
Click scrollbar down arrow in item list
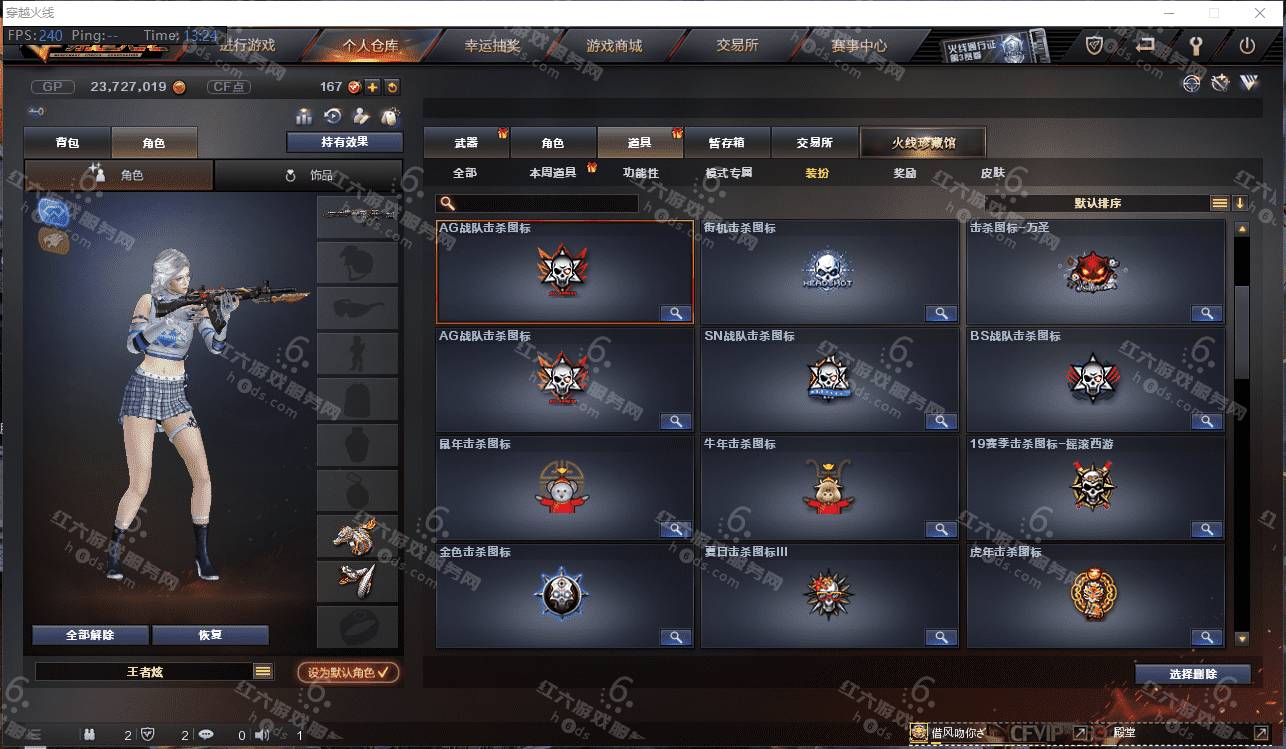1242,638
